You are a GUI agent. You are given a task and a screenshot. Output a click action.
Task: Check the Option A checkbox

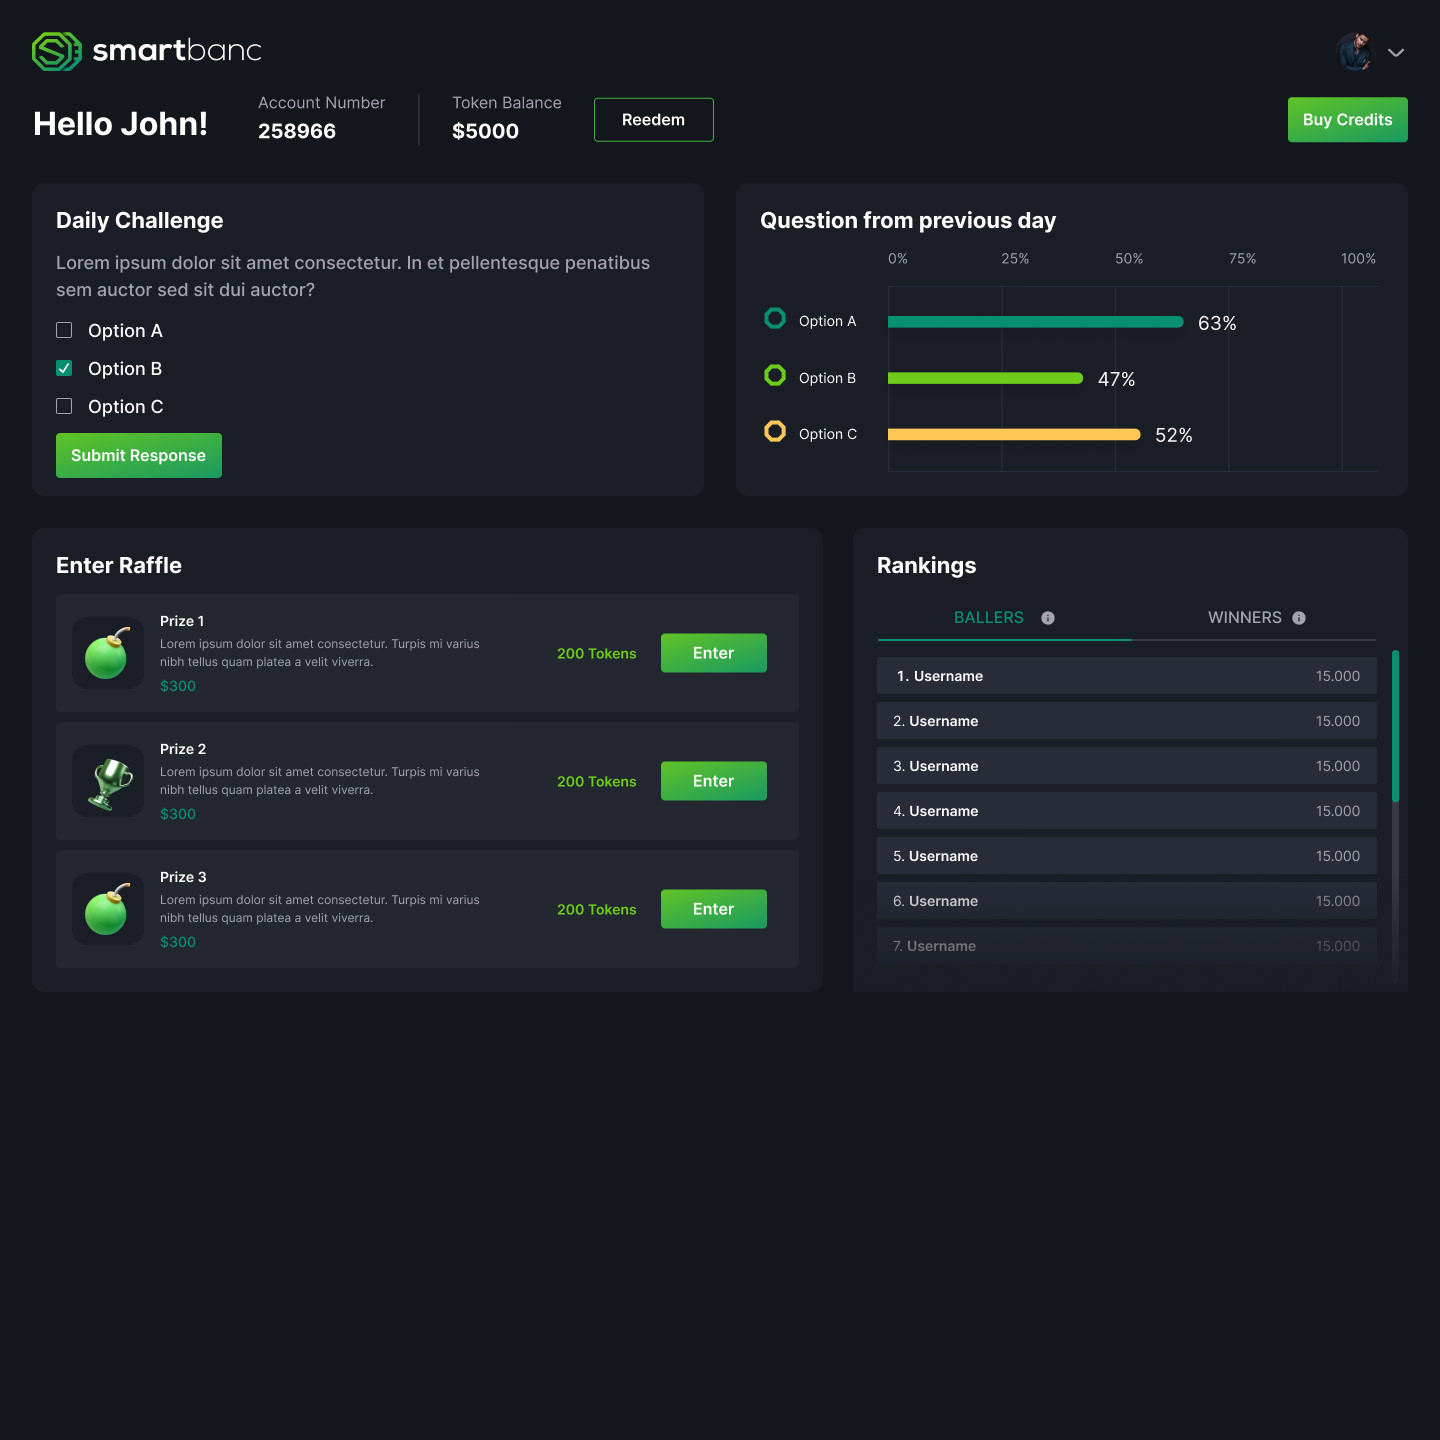[x=64, y=330]
